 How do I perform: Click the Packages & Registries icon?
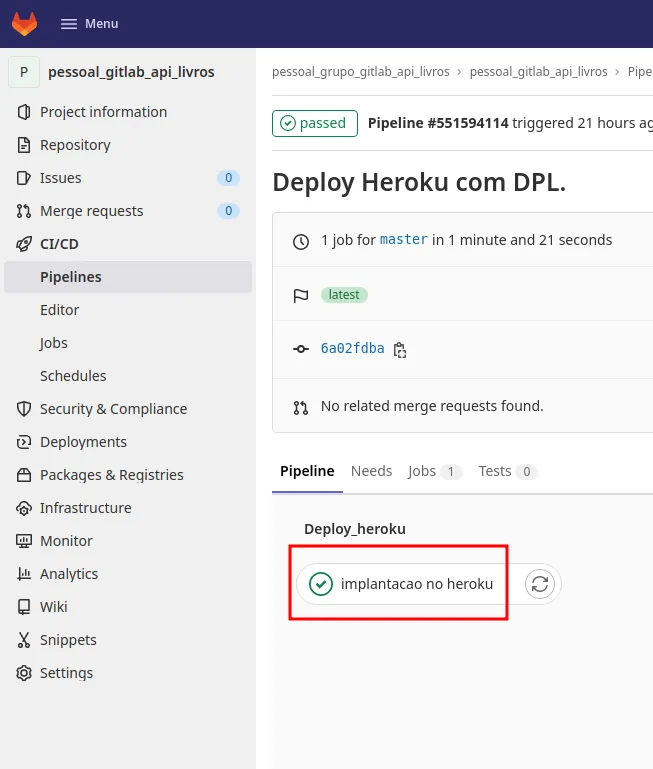pos(24,475)
